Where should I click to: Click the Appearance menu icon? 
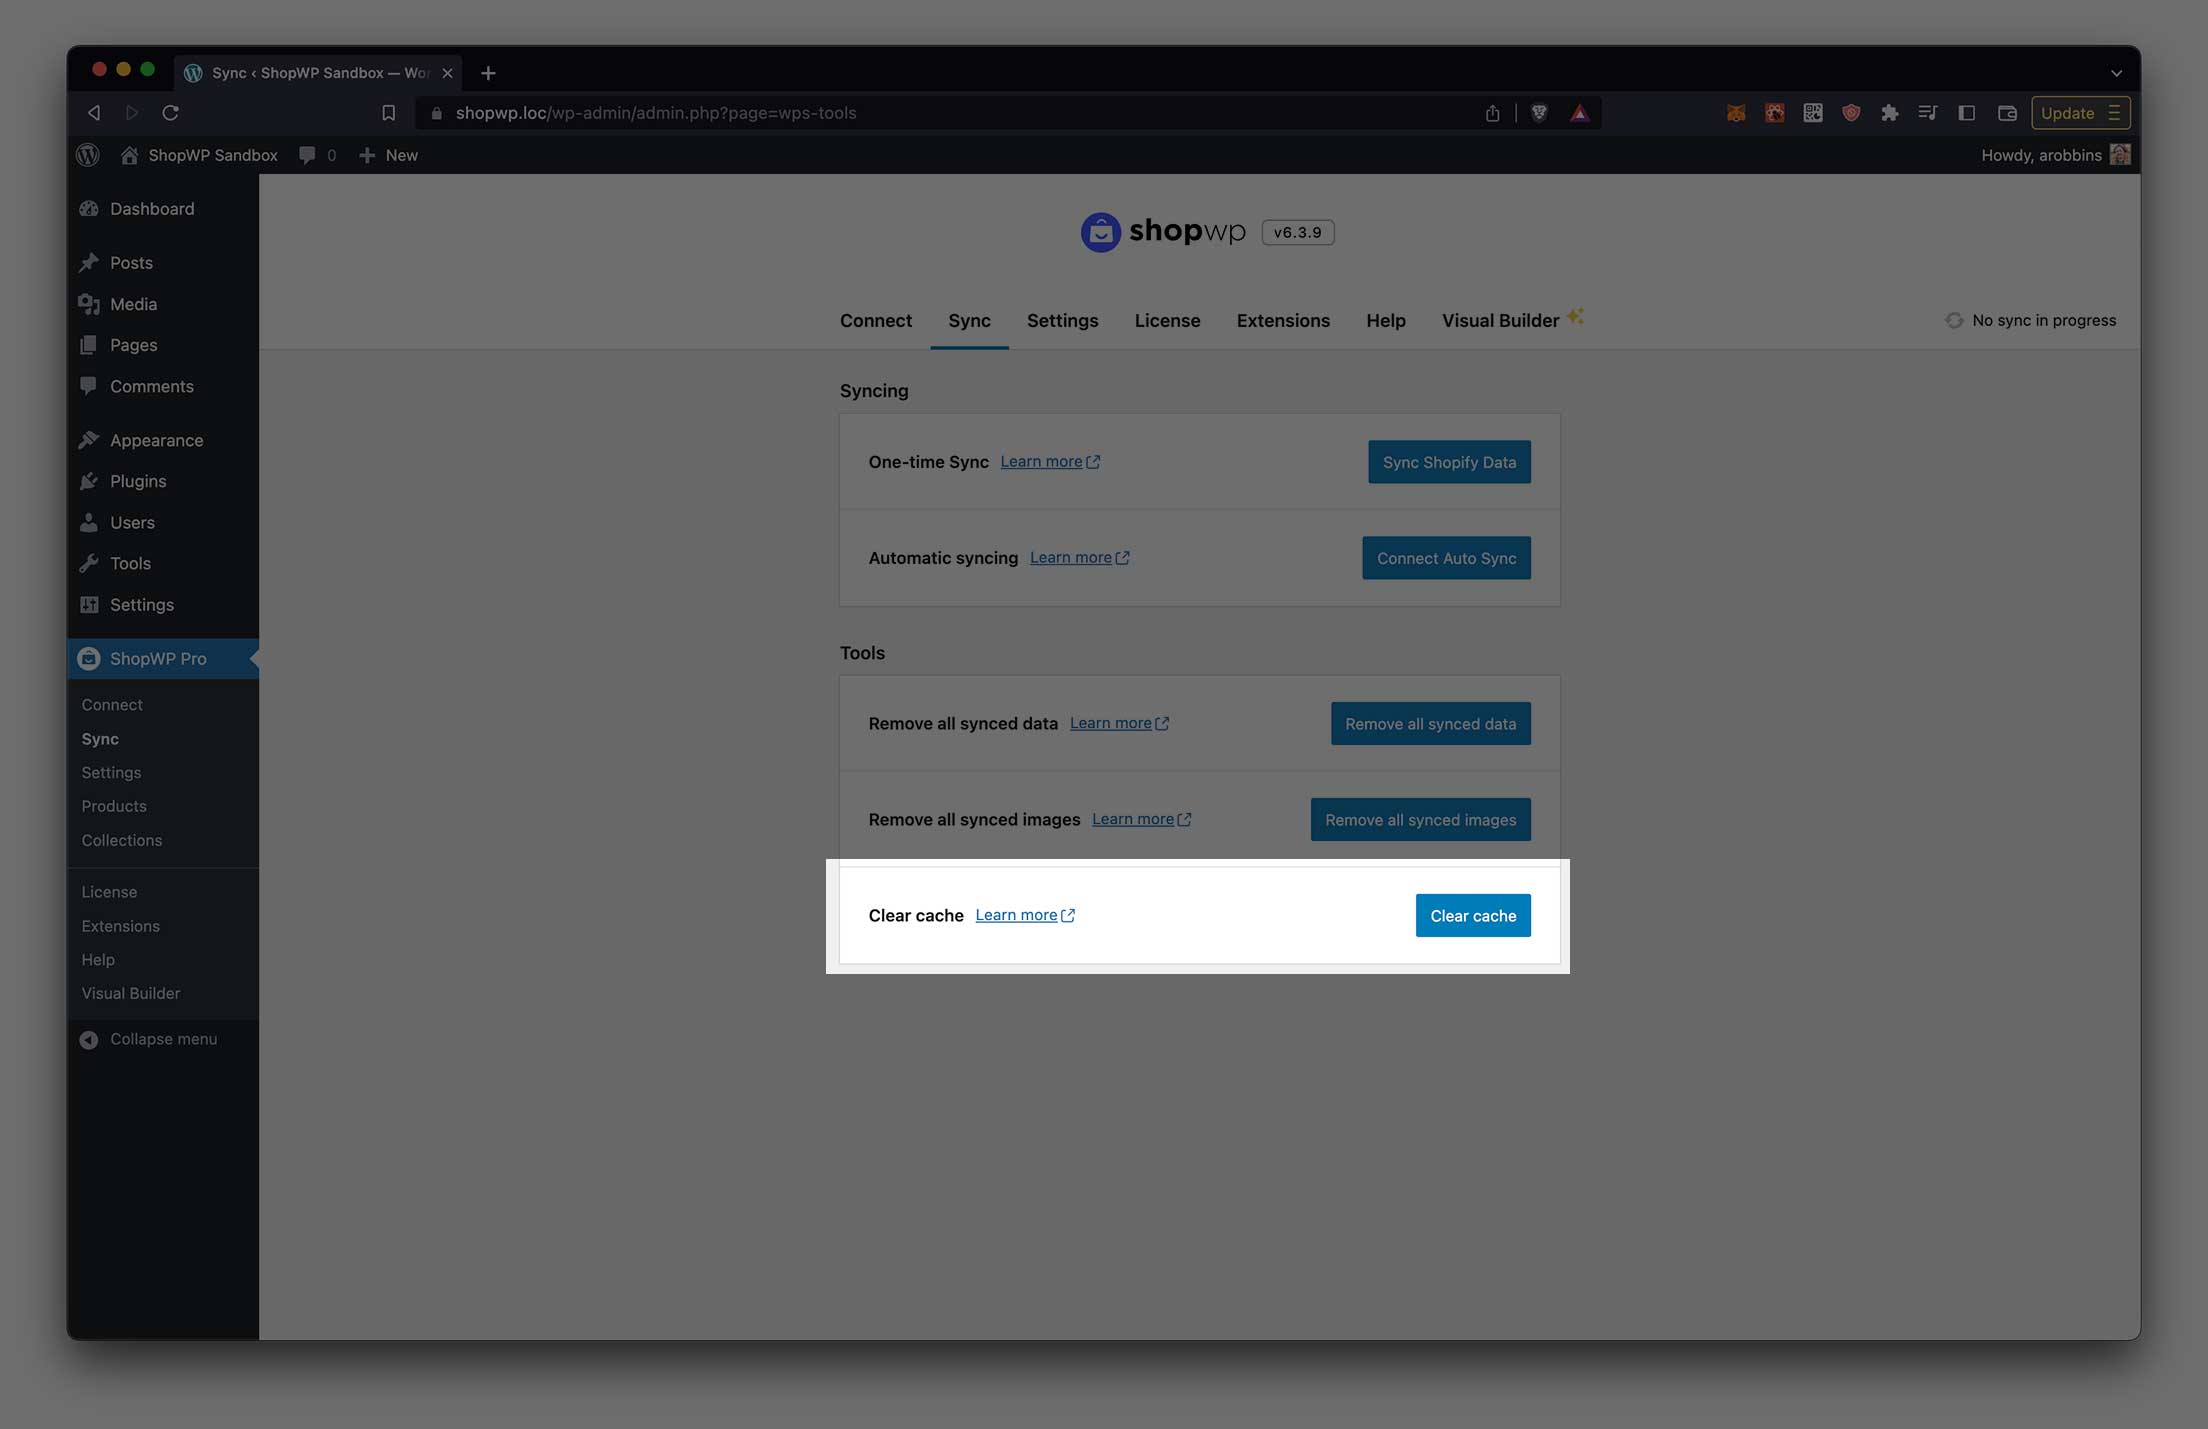coord(89,439)
